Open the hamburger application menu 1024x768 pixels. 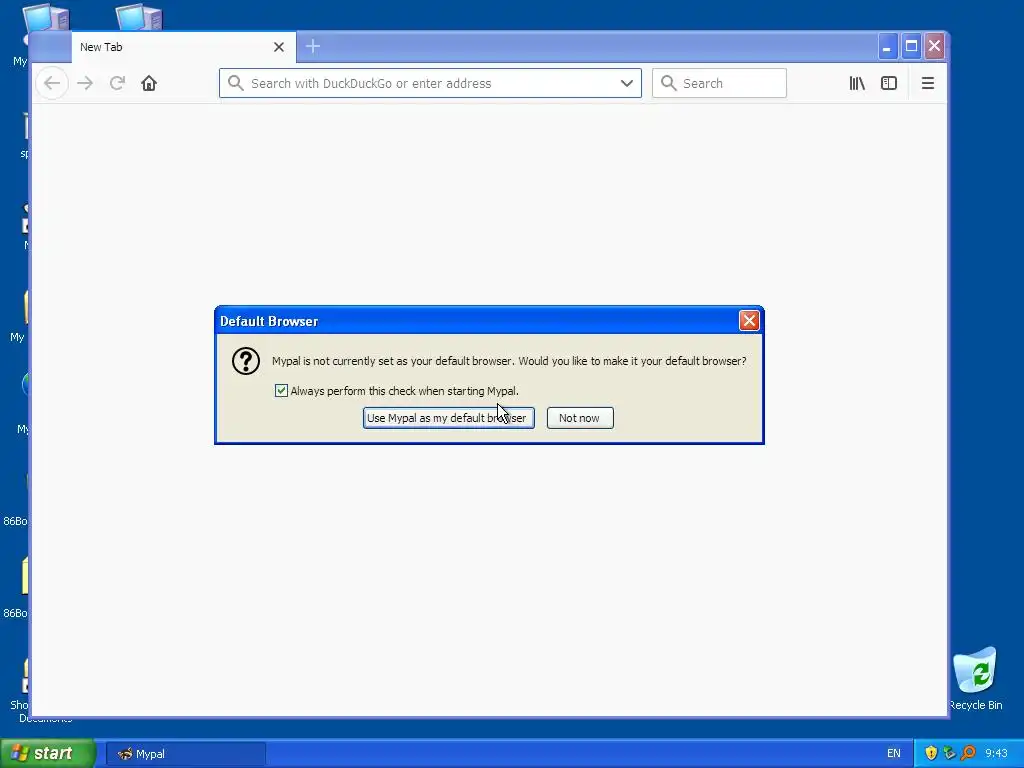(x=927, y=83)
